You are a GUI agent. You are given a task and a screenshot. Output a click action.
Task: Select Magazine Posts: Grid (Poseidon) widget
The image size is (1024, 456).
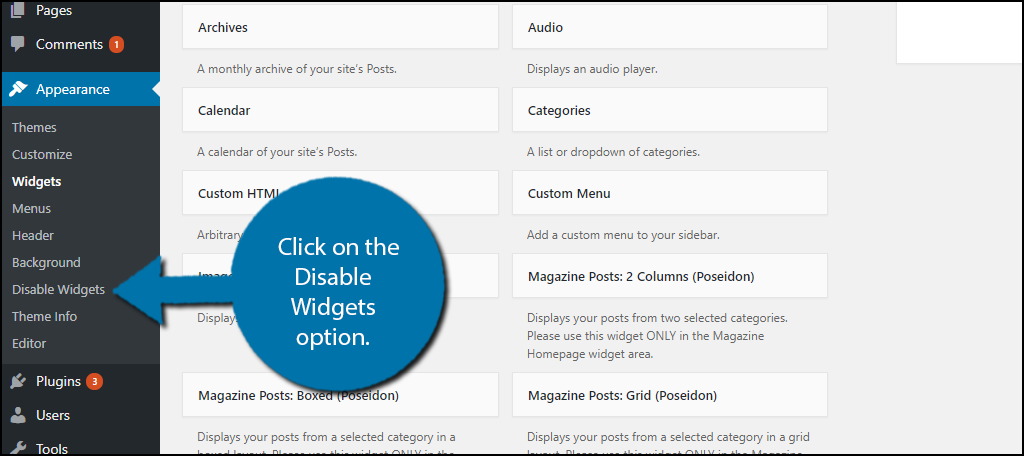coord(669,395)
